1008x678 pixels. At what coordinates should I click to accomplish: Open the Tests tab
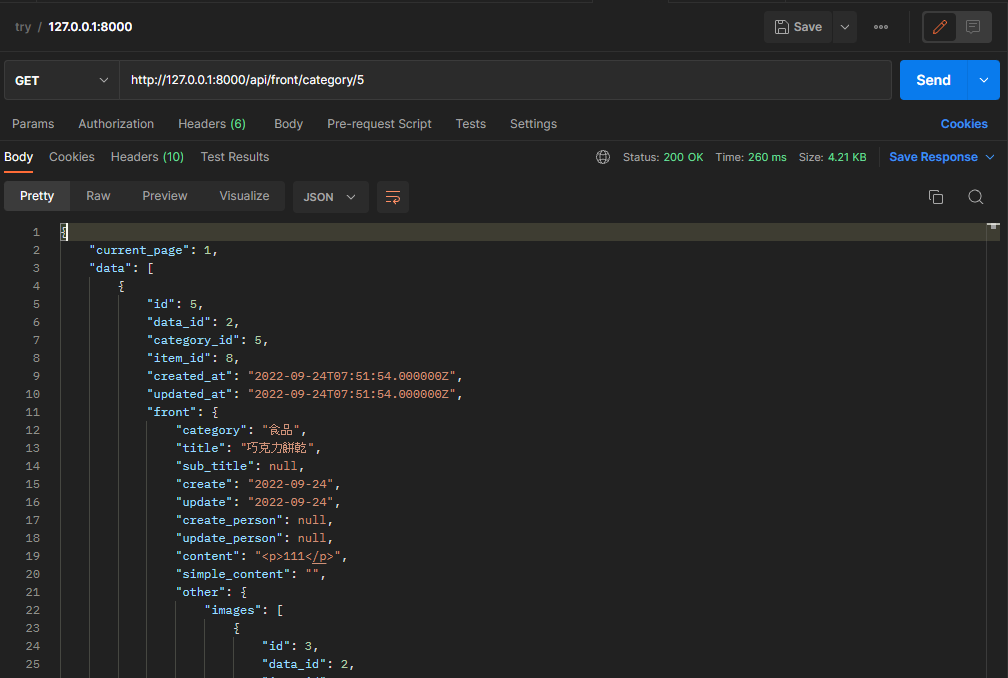point(471,124)
